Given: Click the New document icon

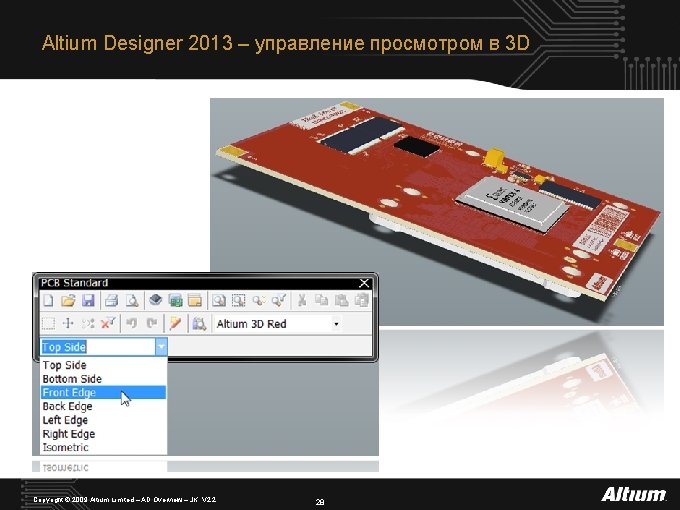Looking at the screenshot, I should pos(49,300).
